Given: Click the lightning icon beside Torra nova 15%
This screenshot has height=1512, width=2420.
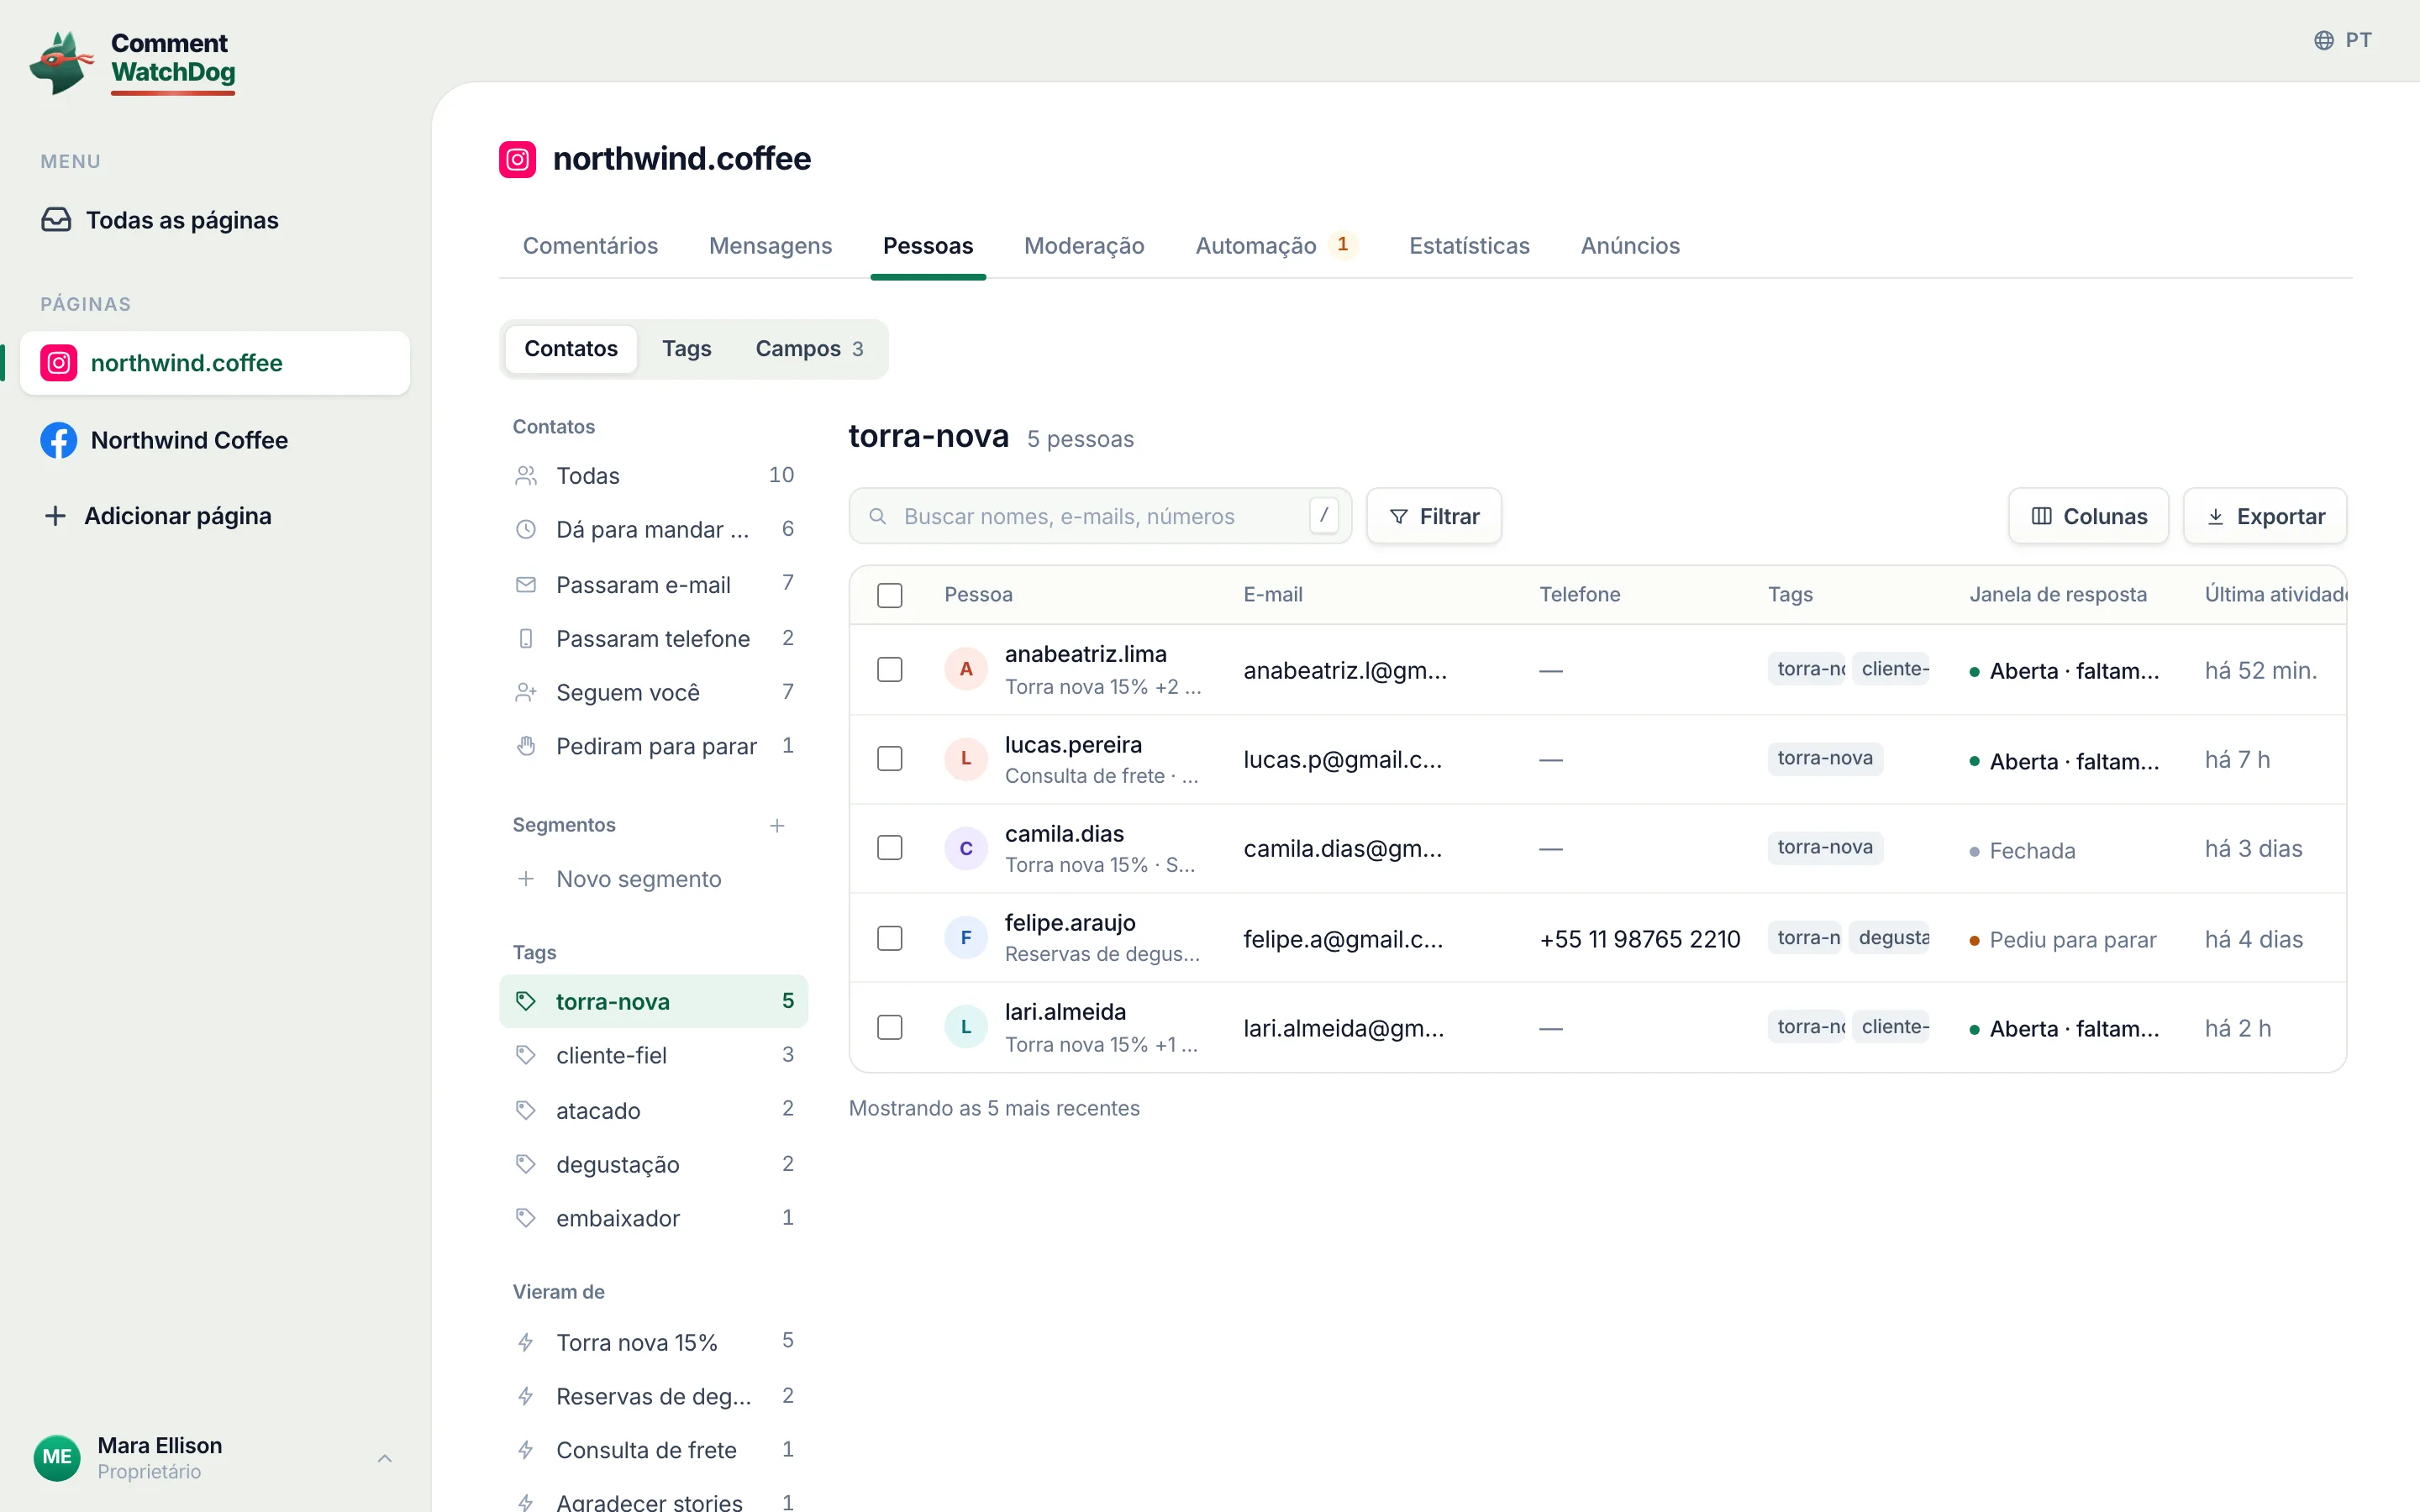Looking at the screenshot, I should coord(526,1342).
